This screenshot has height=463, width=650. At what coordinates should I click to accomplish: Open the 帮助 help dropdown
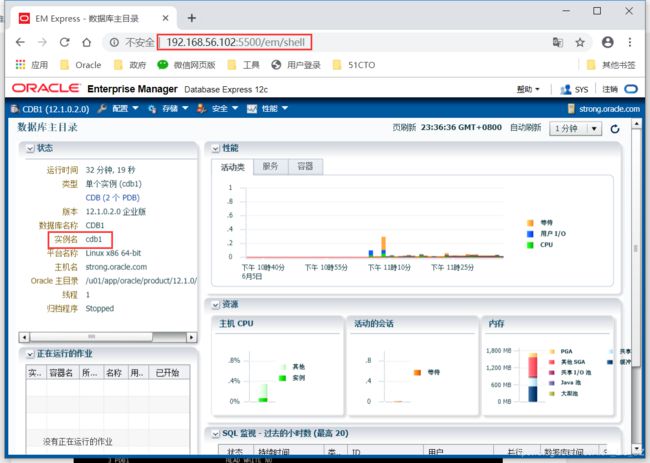pyautogui.click(x=528, y=89)
